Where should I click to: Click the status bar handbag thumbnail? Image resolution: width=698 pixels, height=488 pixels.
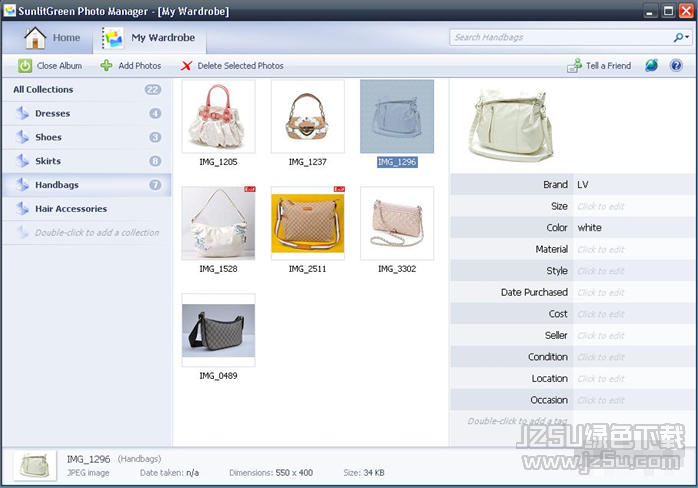click(35, 466)
